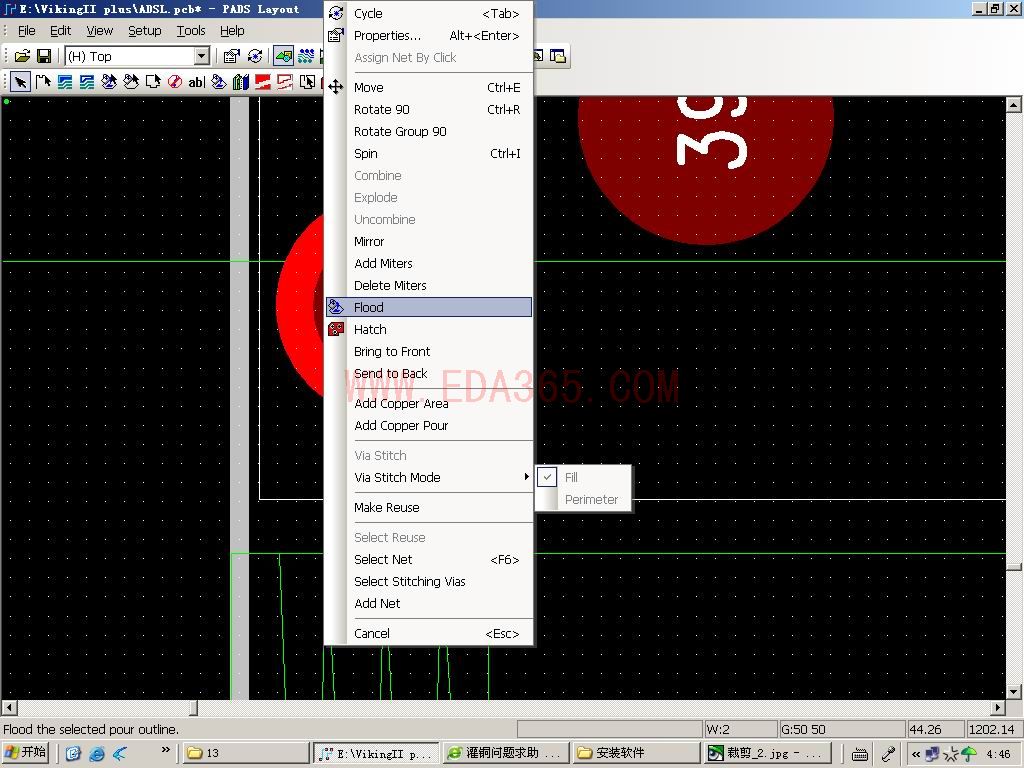This screenshot has width=1024, height=768.
Task: Open Properties icon in main toolbar
Action: [231, 56]
